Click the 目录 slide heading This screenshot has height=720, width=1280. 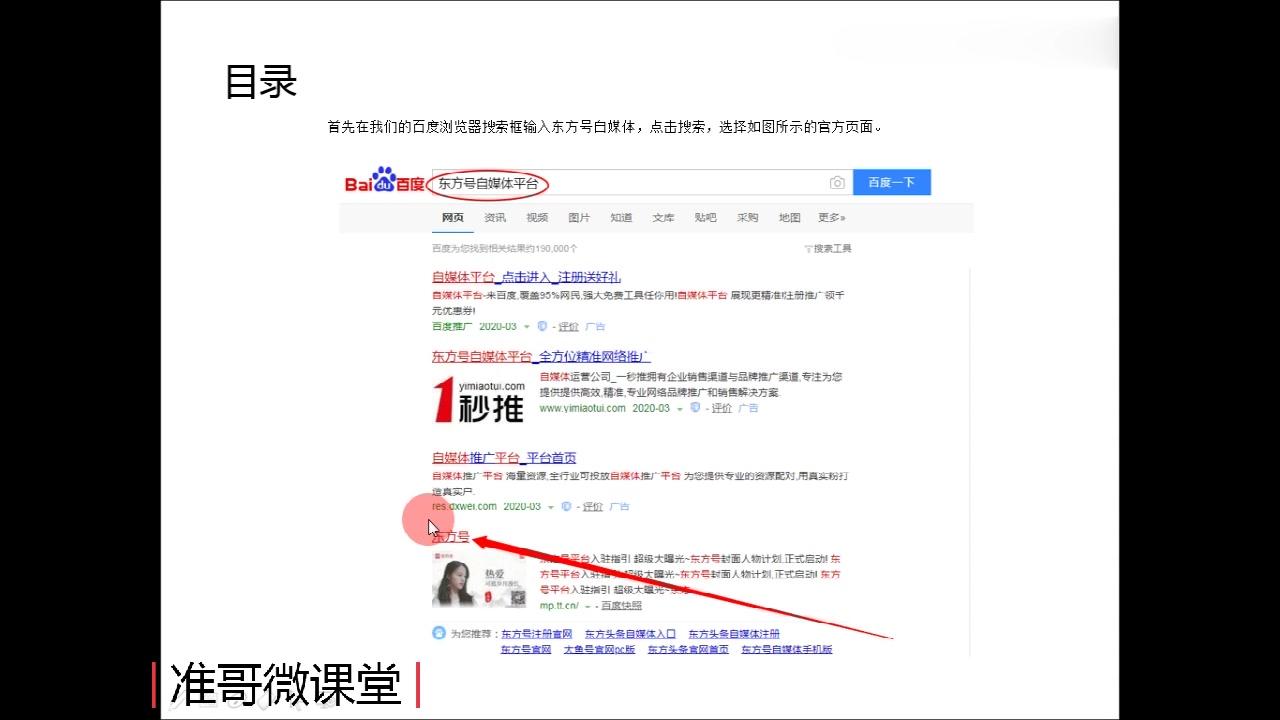click(261, 82)
